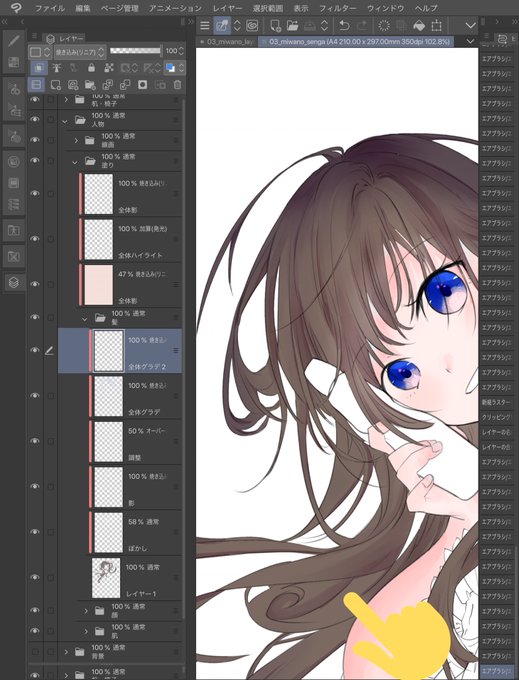519x680 pixels.
Task: Hide the 人物 folder
Action: pyautogui.click(x=35, y=119)
